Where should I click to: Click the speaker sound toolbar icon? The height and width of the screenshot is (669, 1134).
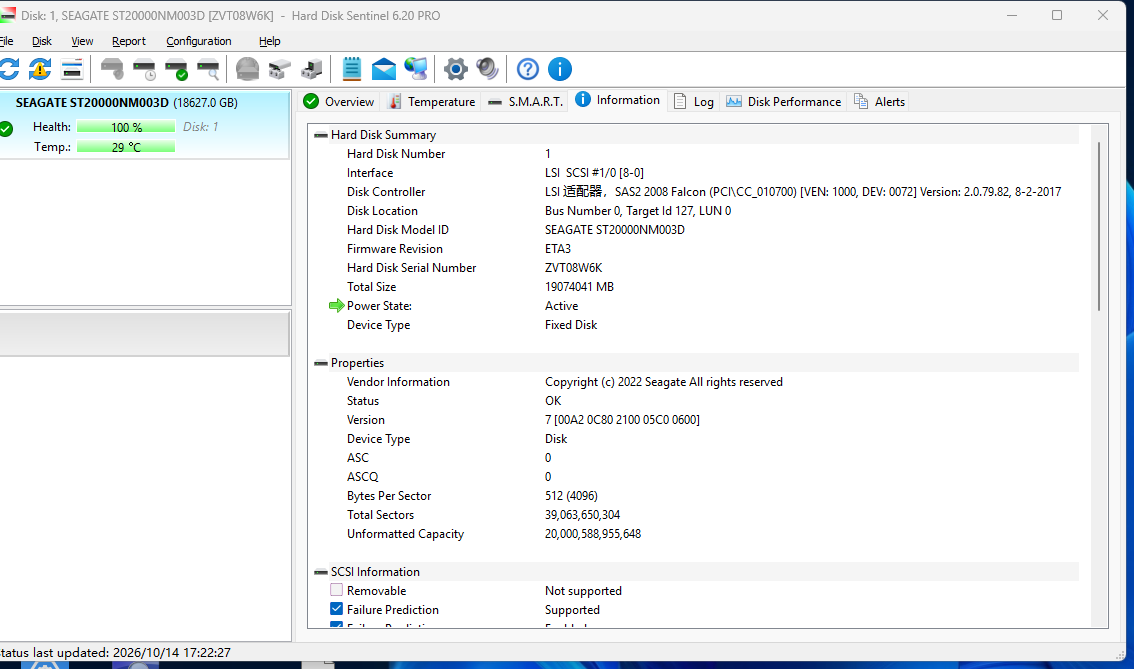pos(487,69)
